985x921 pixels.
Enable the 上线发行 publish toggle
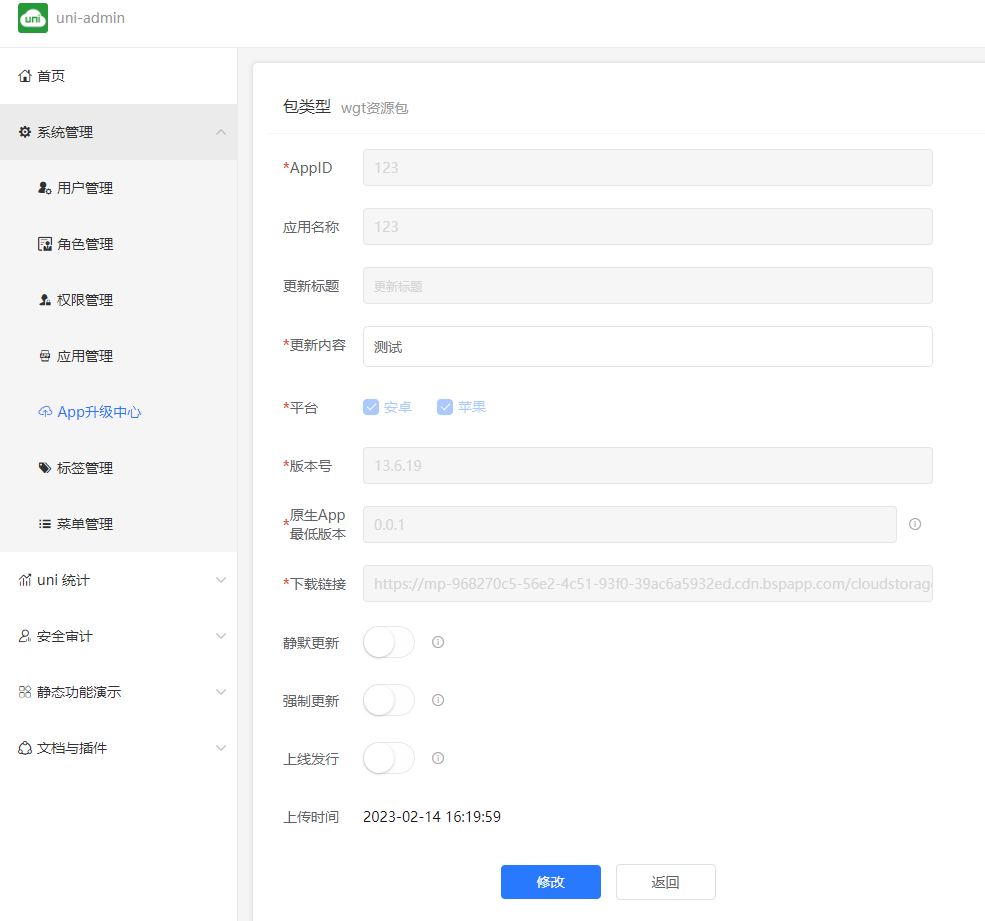click(x=388, y=758)
